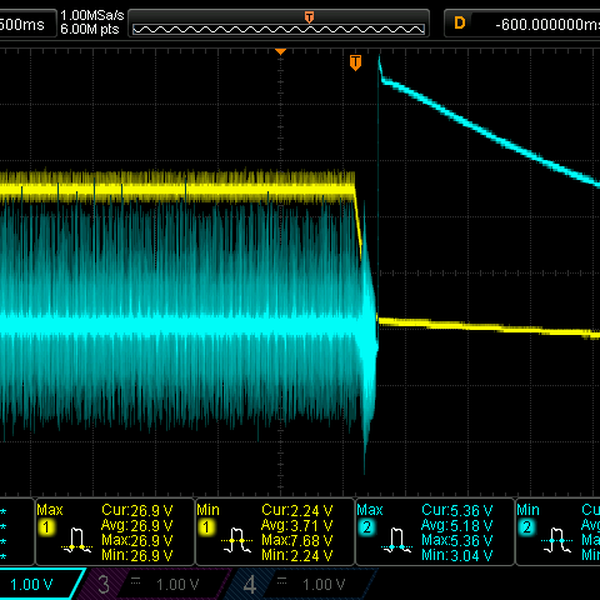Click the sample rate 1.00MSa/s readout
Viewport: 600px width, 600px height.
pyautogui.click(x=92, y=16)
